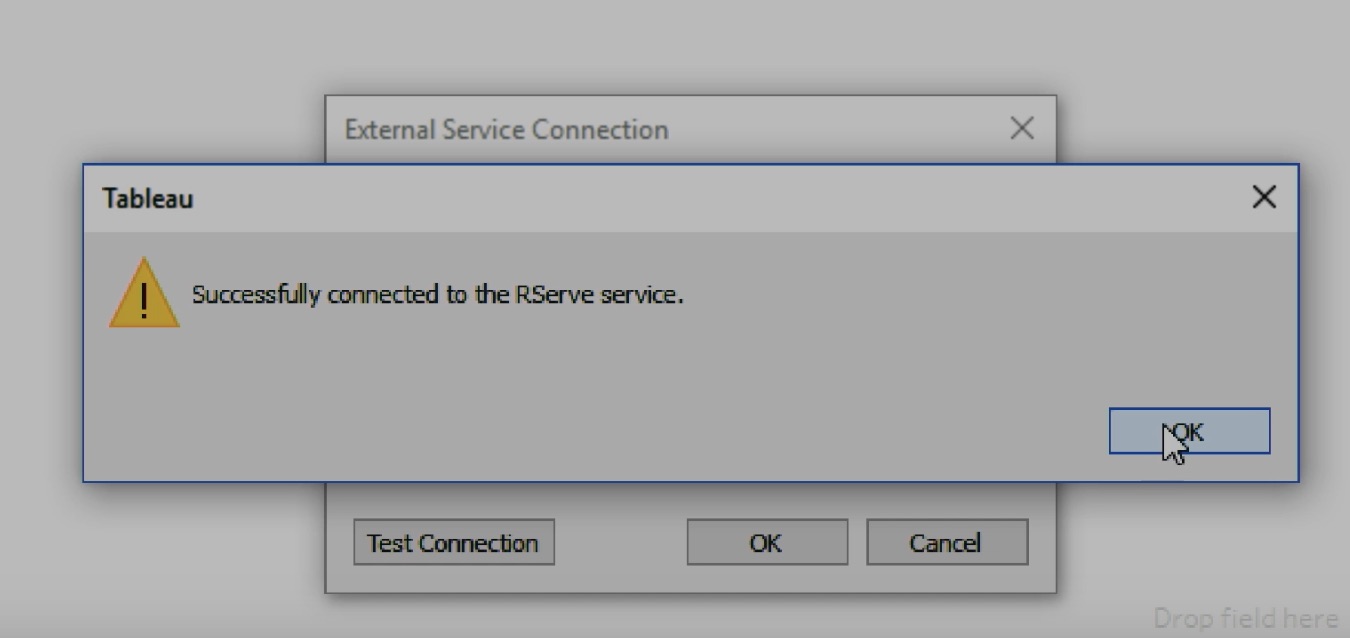This screenshot has height=638, width=1350.
Task: Click empty title bar space right of "Tableau"
Action: (x=700, y=198)
